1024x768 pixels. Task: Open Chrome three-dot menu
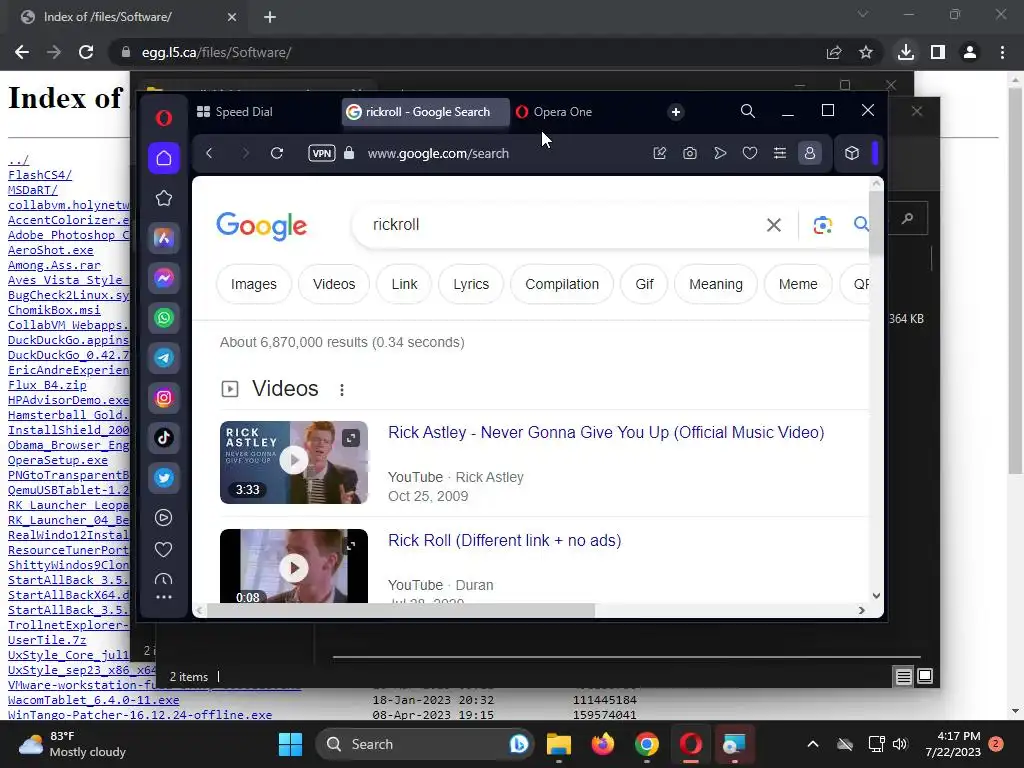pyautogui.click(x=1002, y=52)
